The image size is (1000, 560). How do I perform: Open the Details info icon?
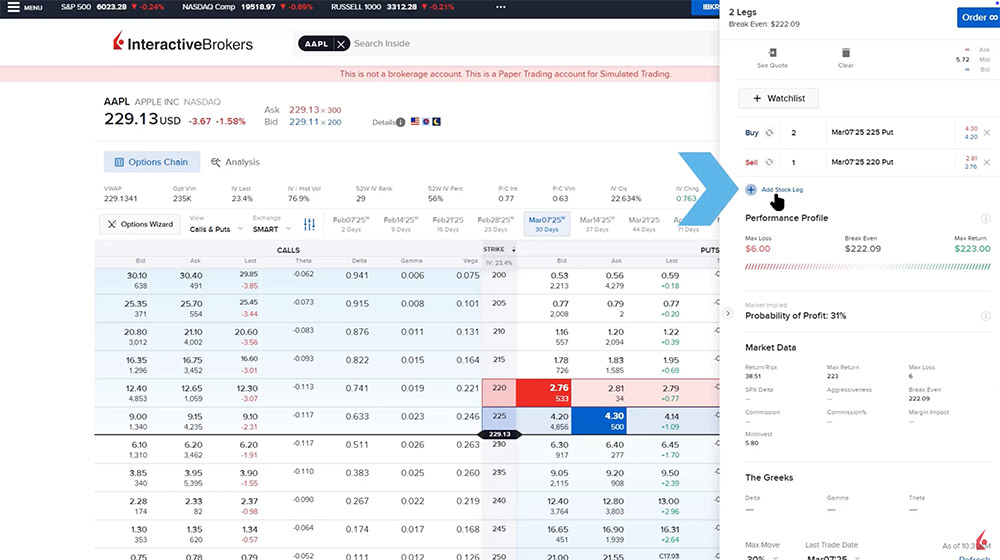[x=401, y=122]
